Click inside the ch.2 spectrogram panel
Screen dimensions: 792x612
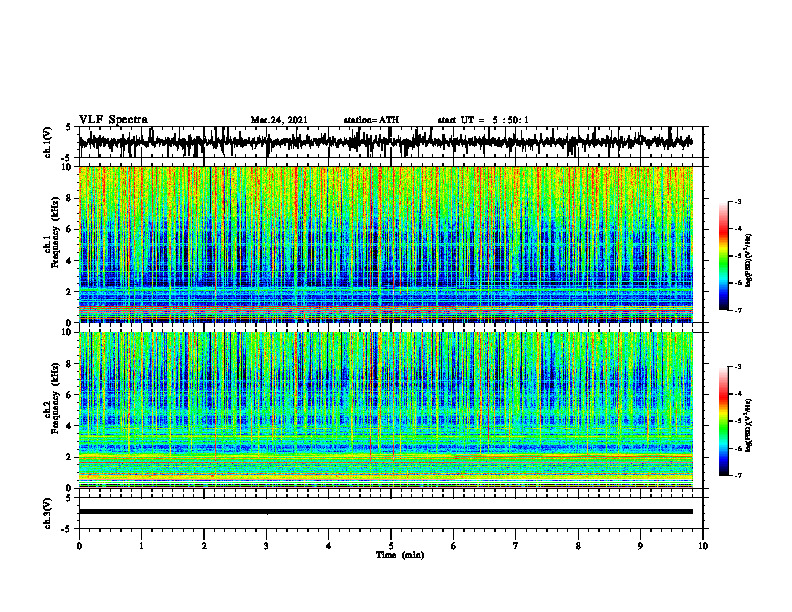click(385, 410)
